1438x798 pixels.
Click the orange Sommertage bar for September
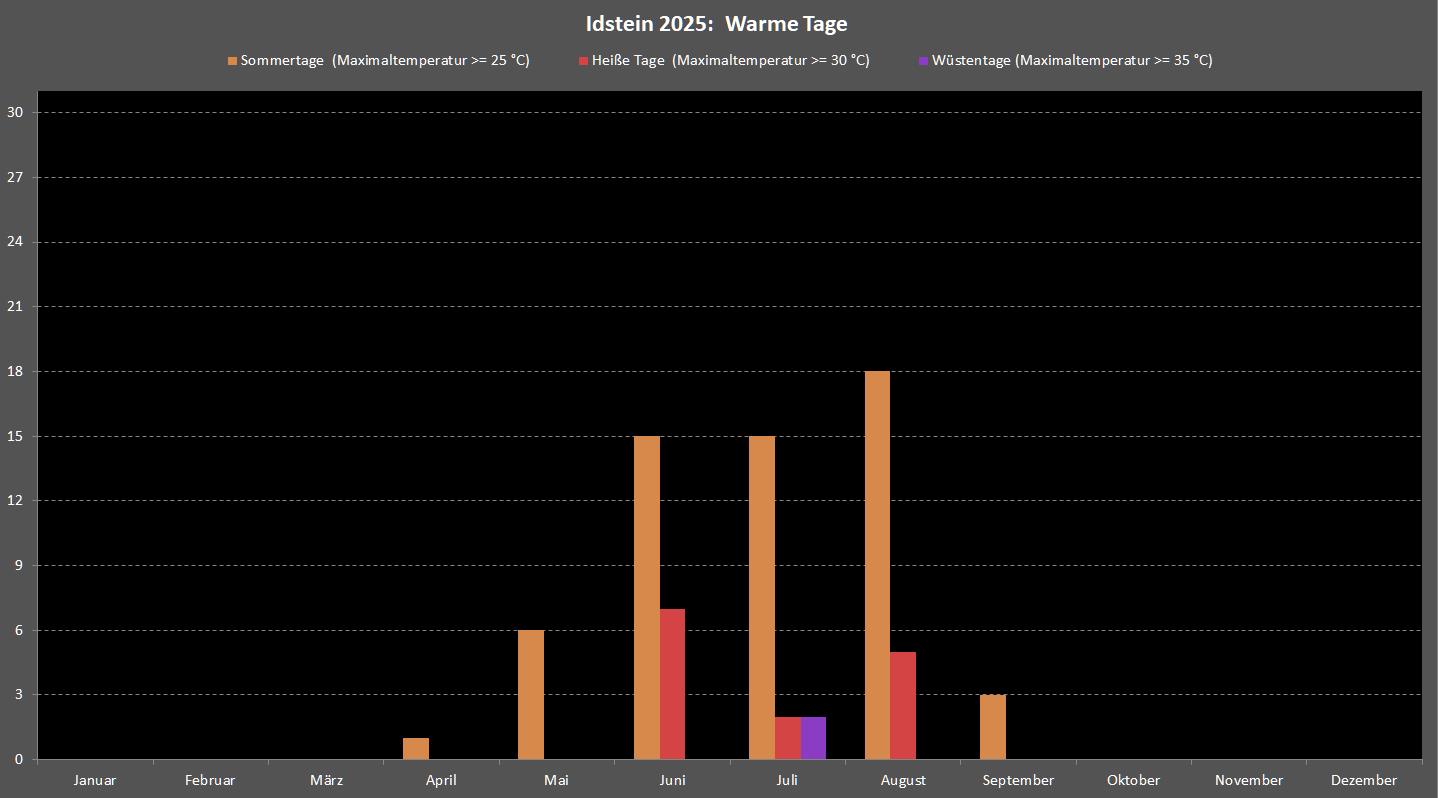tap(993, 727)
